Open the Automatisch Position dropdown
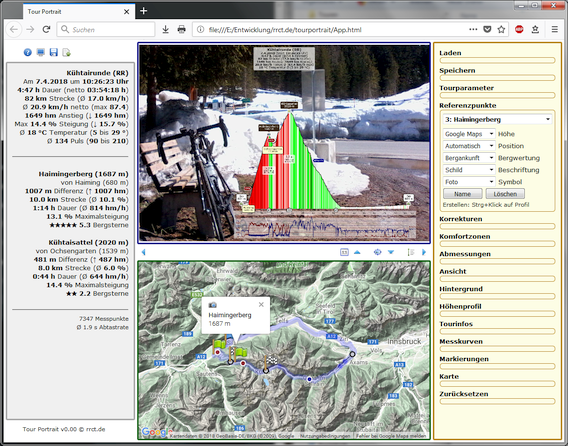Image resolution: width=568 pixels, height=446 pixels. 469,146
